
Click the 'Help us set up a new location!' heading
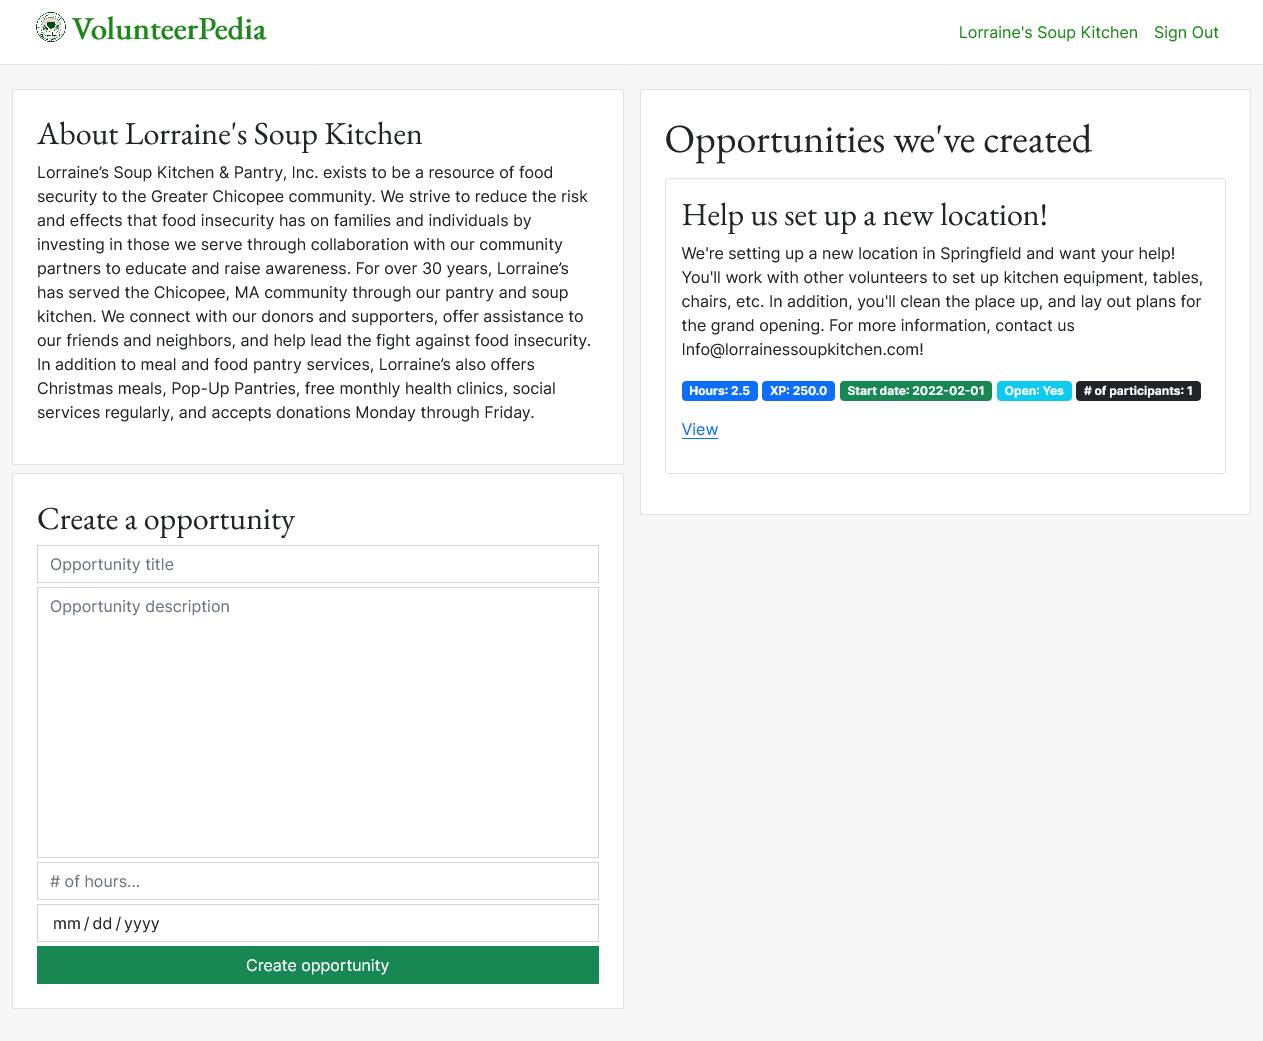865,215
